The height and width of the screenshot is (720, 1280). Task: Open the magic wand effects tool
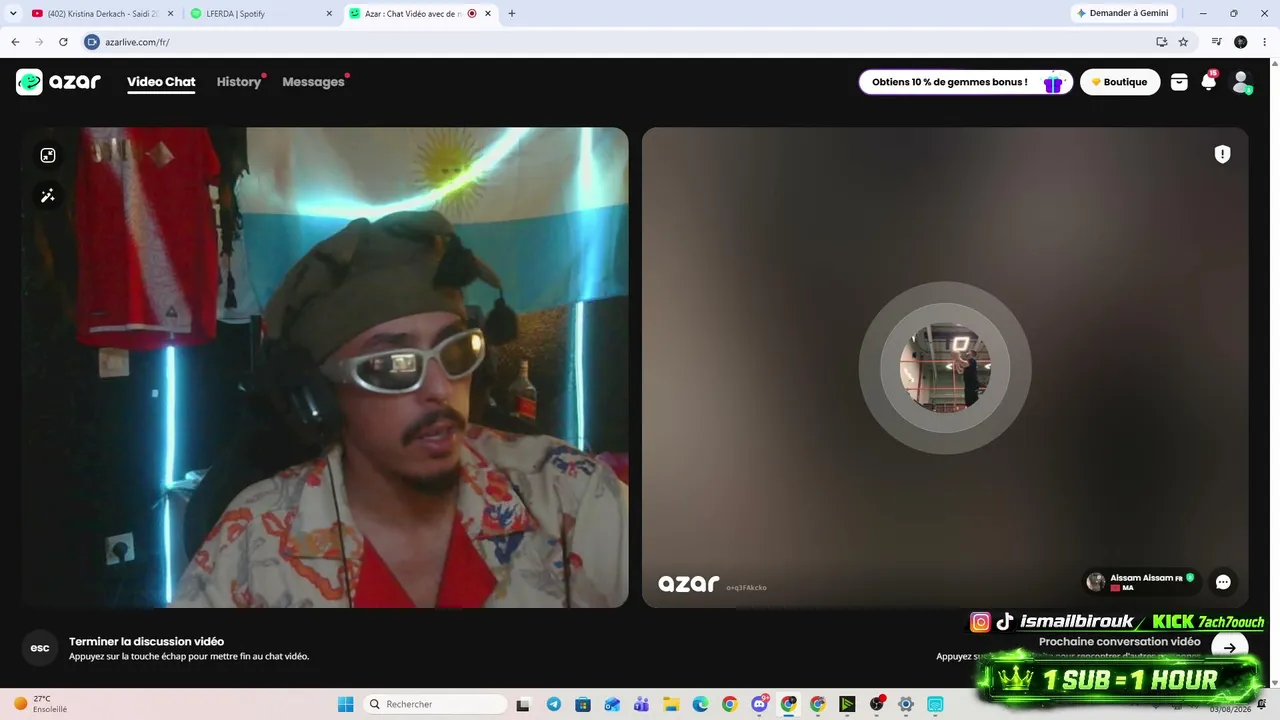click(47, 196)
